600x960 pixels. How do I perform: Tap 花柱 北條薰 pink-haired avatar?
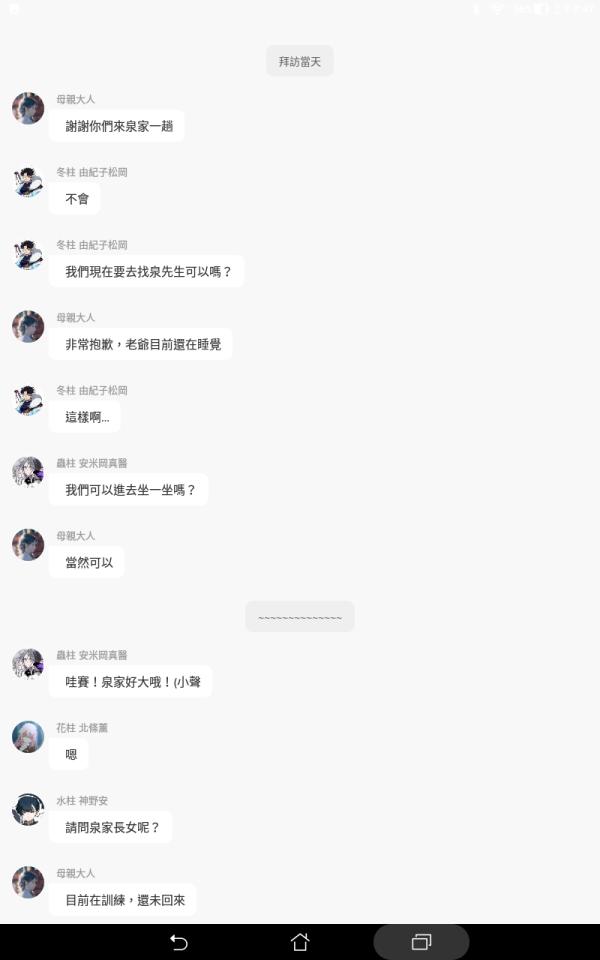(28, 737)
